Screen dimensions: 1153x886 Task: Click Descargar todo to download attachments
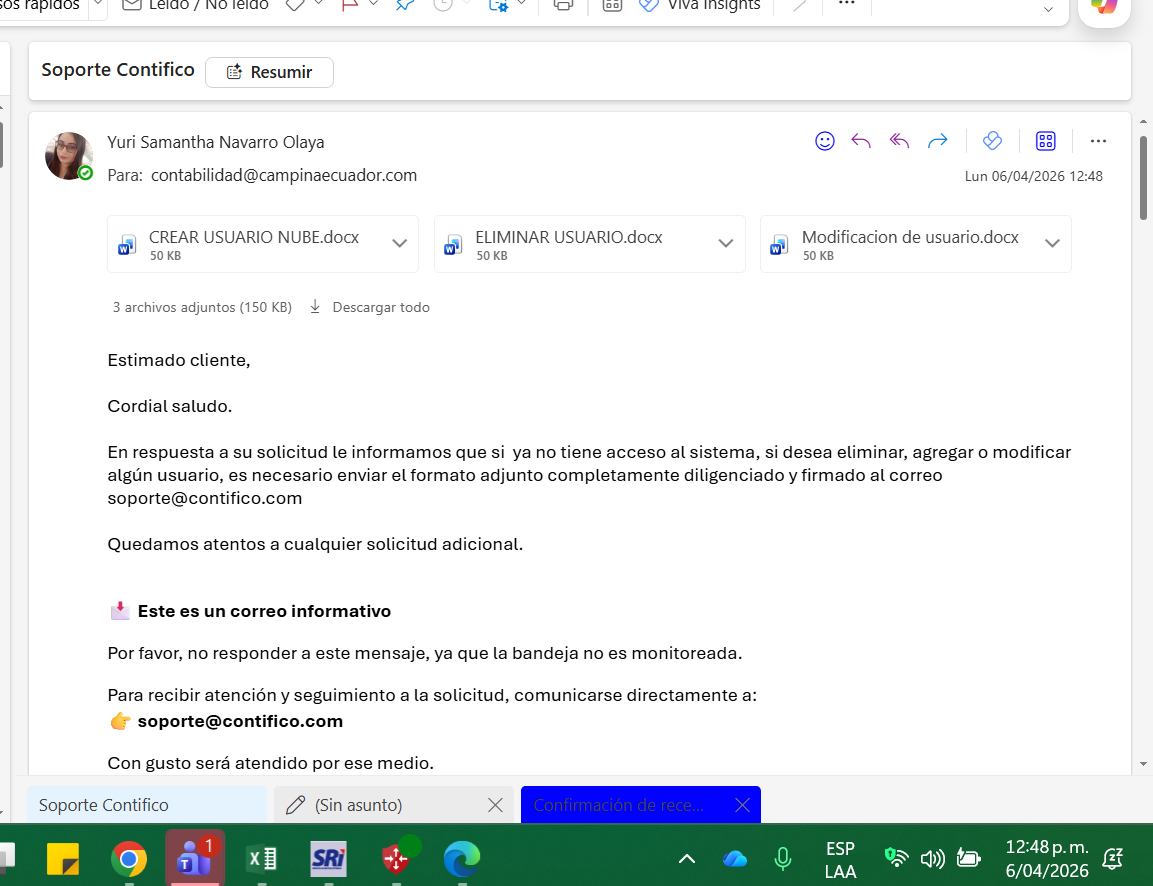coord(381,307)
